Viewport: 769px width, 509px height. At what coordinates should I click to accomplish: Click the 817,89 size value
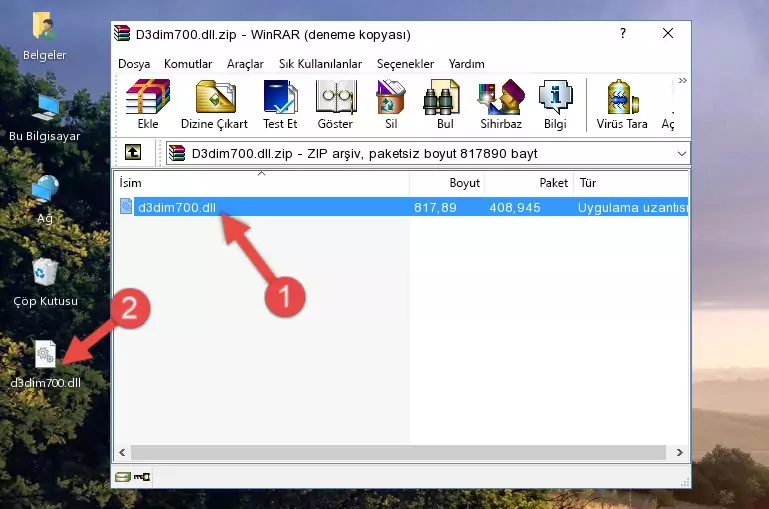pos(435,207)
